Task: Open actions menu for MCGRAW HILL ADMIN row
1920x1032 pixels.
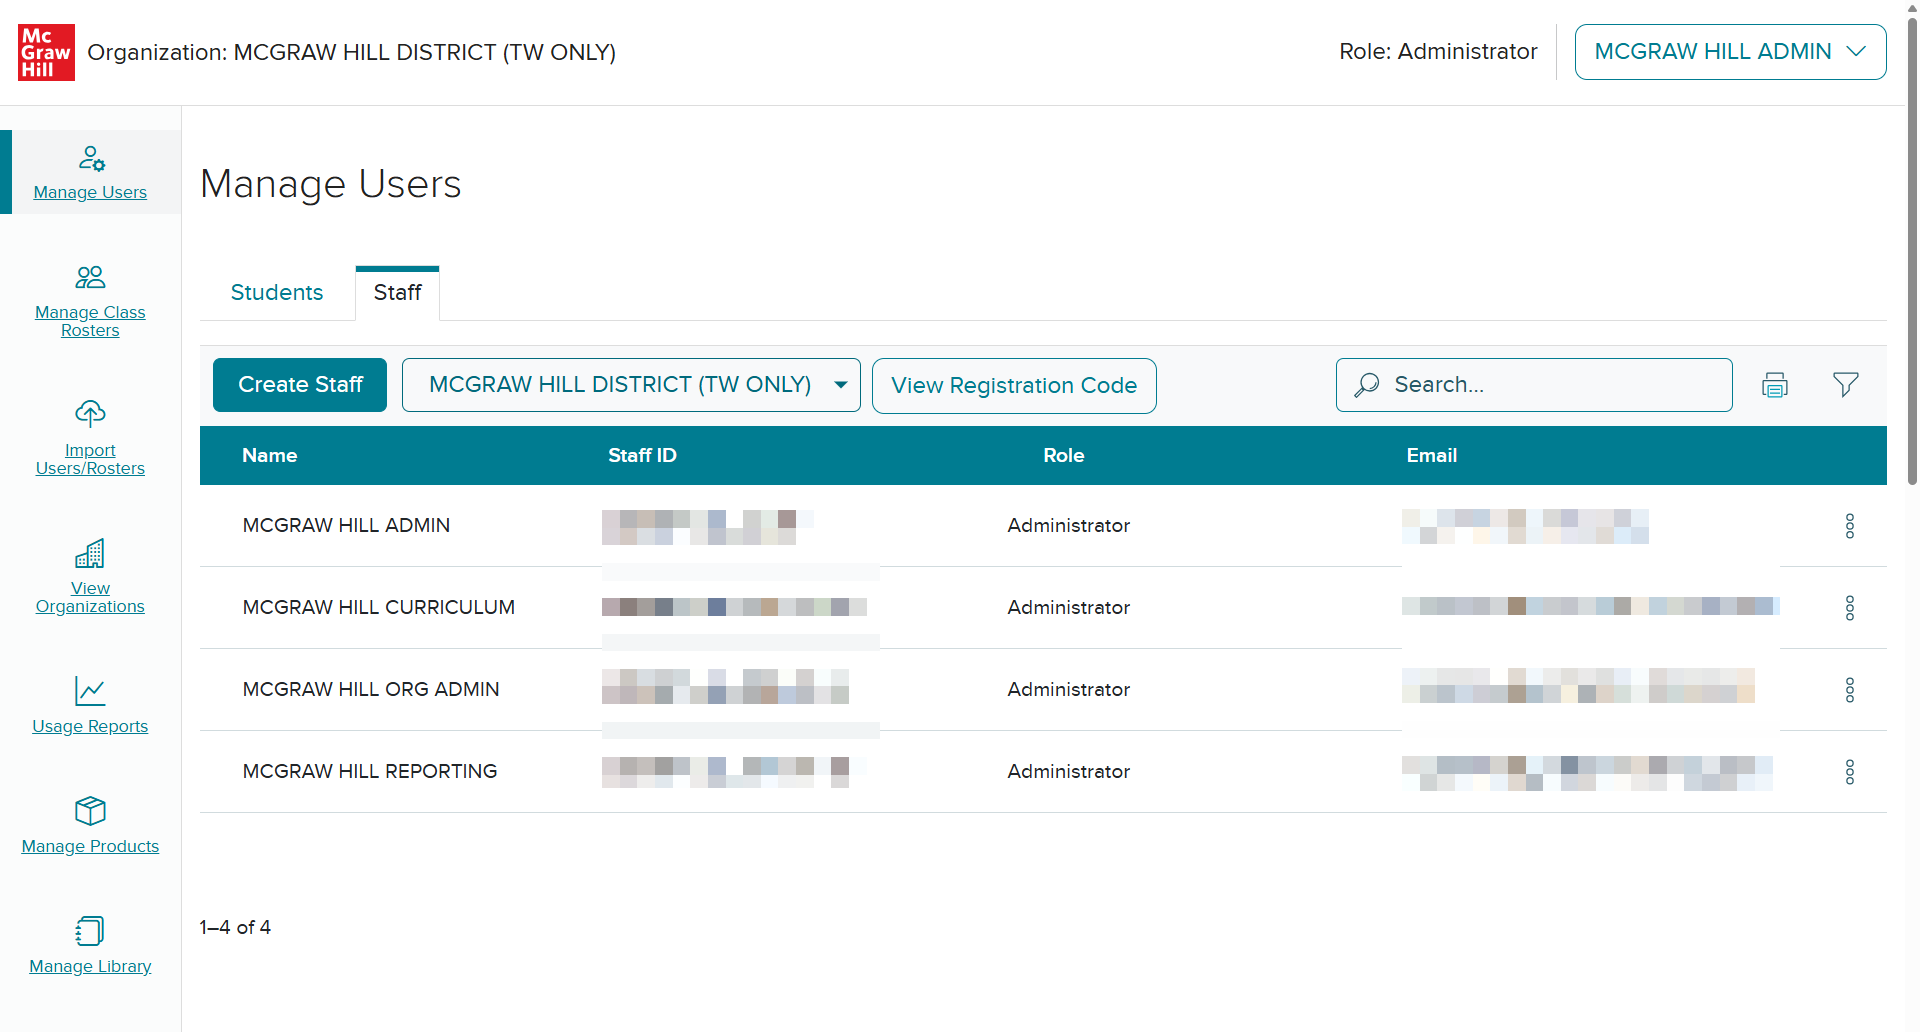Action: point(1850,526)
